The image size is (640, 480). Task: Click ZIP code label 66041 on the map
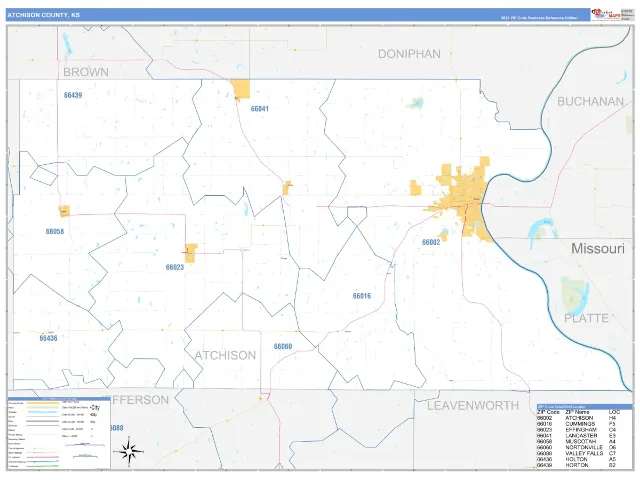(x=260, y=109)
